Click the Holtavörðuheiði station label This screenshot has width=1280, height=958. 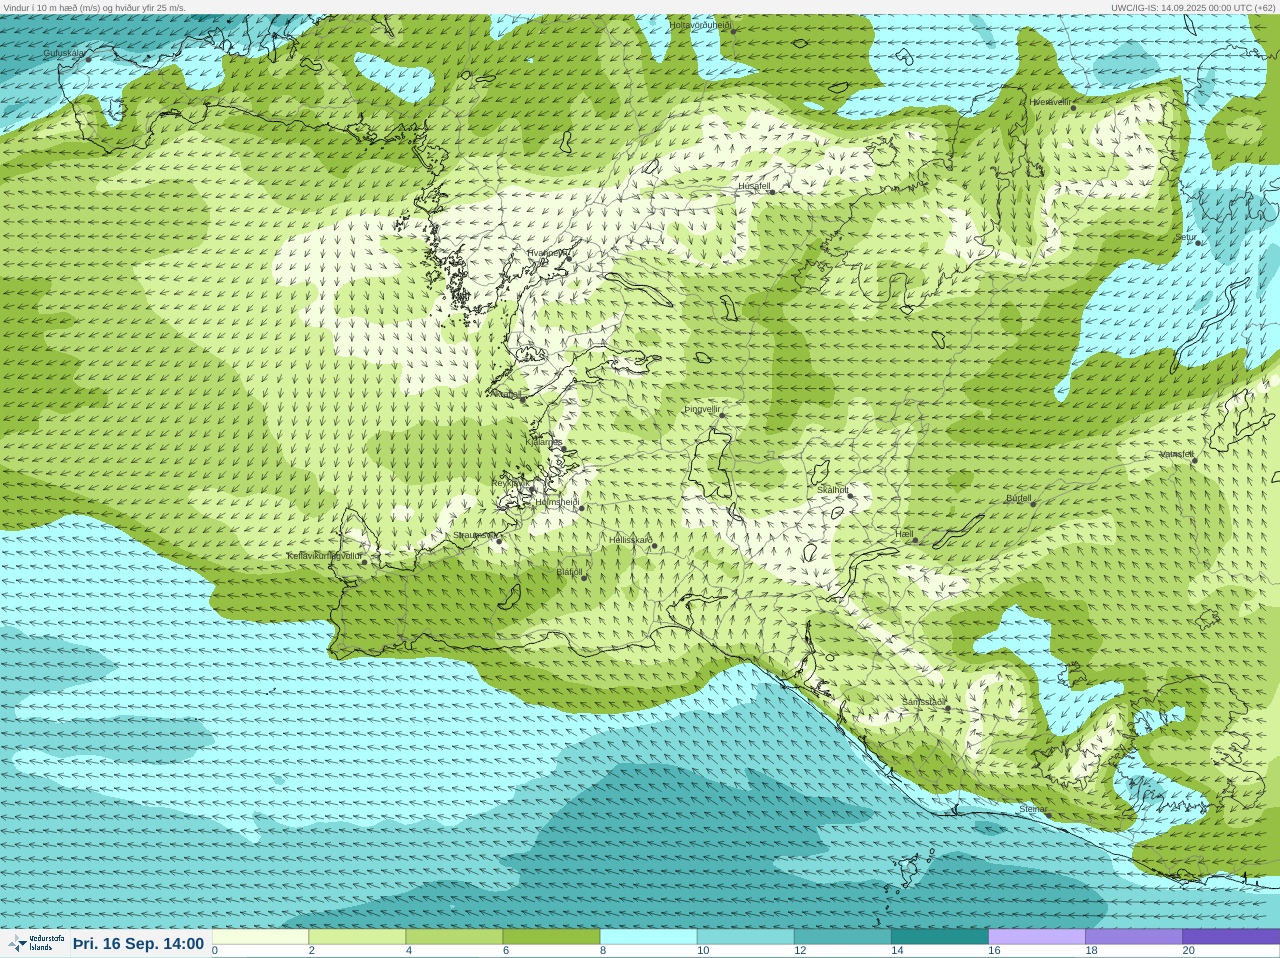tap(700, 25)
